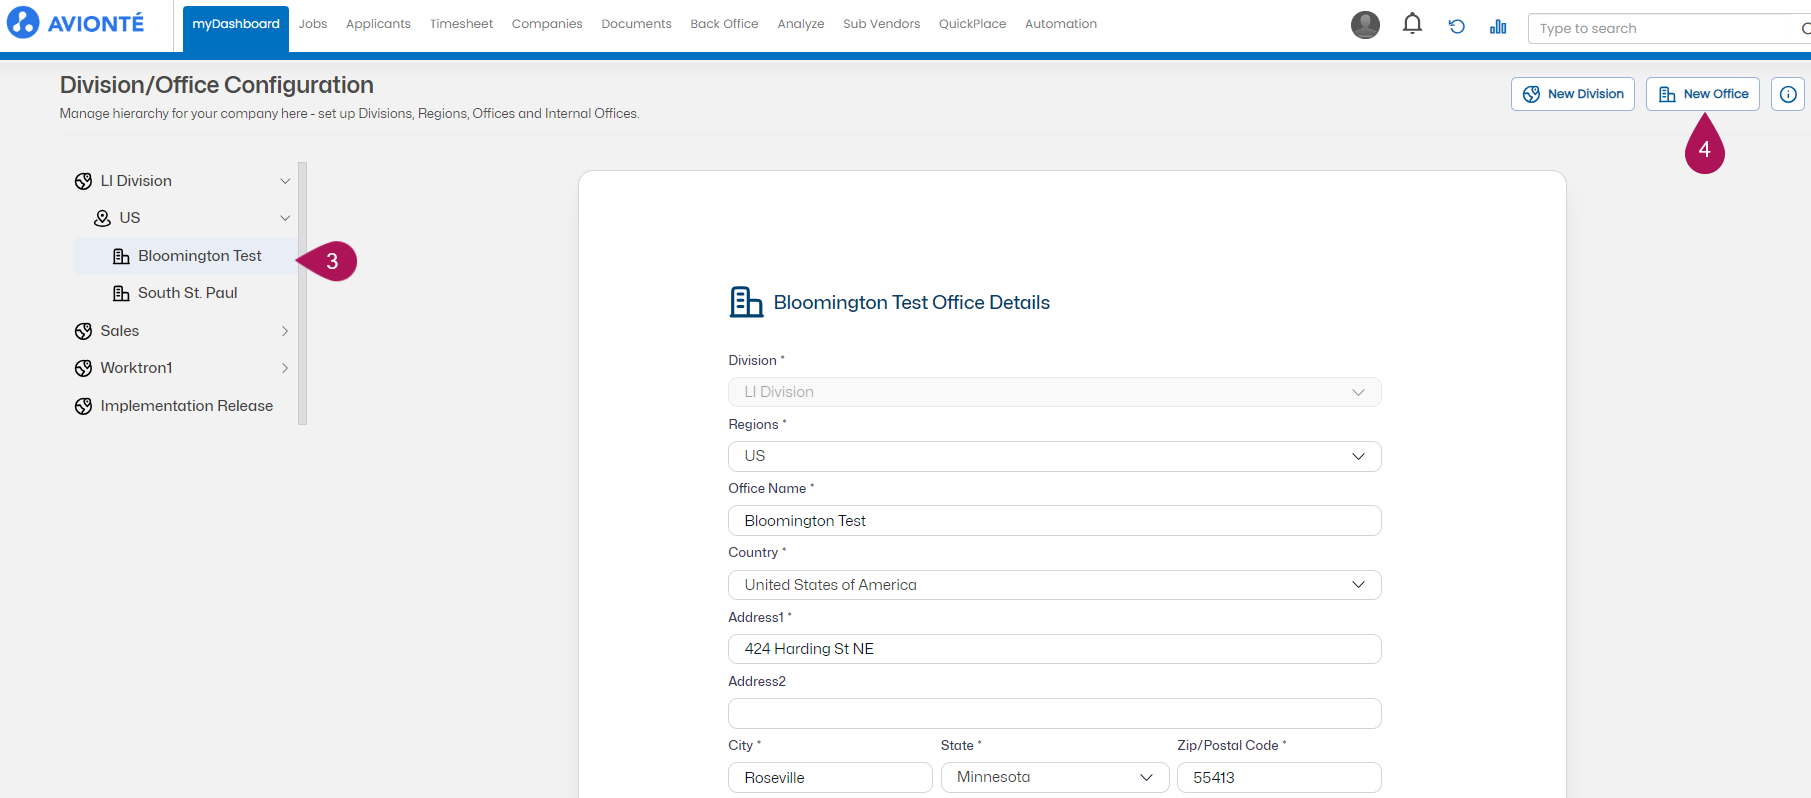Click the Avionté logo
The width and height of the screenshot is (1811, 798).
click(x=76, y=22)
